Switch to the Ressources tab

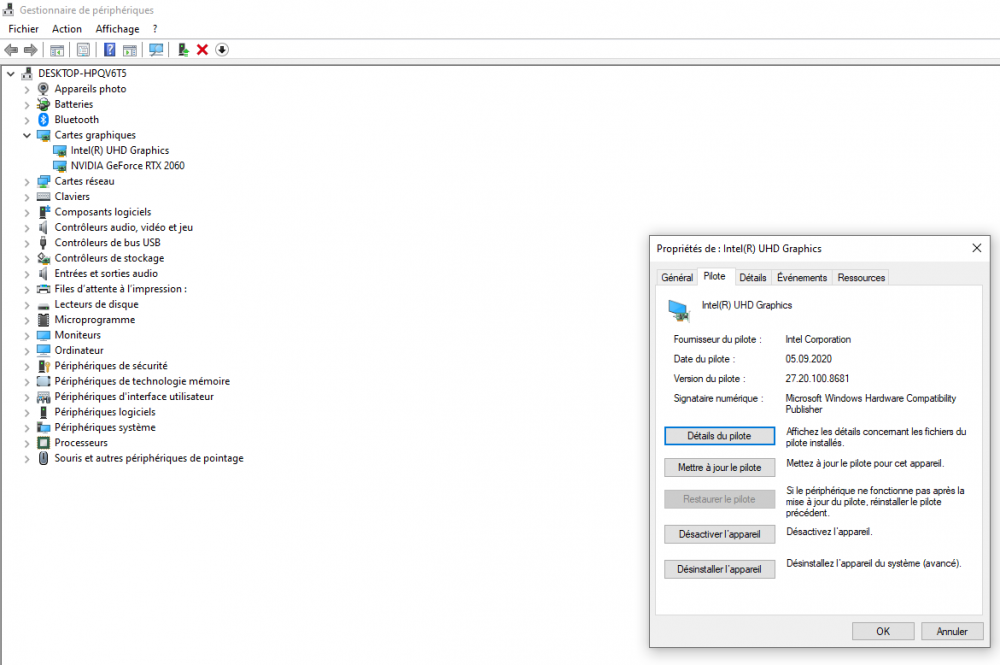(x=861, y=277)
